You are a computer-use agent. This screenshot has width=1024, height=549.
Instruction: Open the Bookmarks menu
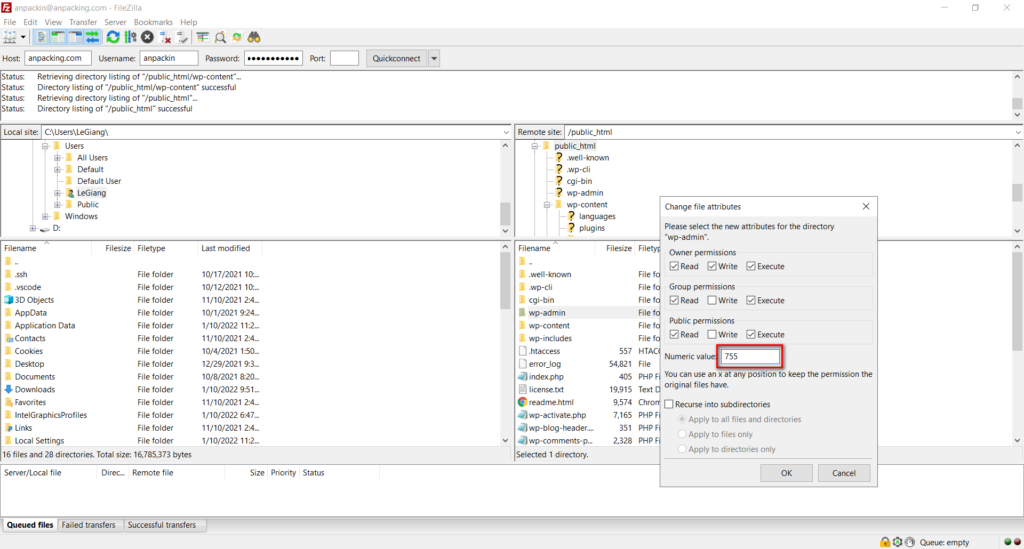(153, 22)
